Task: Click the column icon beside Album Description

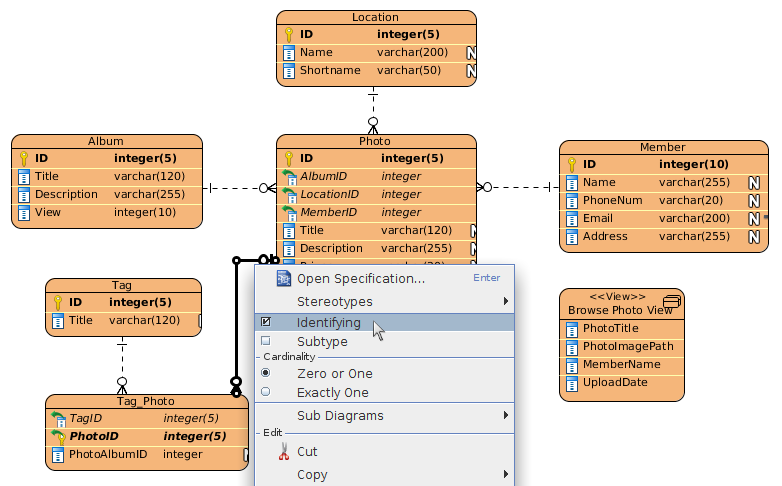Action: pyautogui.click(x=24, y=194)
